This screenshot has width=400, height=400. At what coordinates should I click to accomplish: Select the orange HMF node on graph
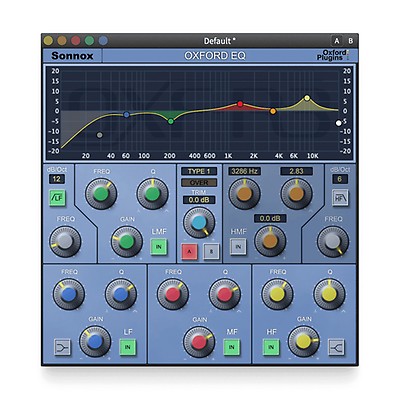point(273,111)
